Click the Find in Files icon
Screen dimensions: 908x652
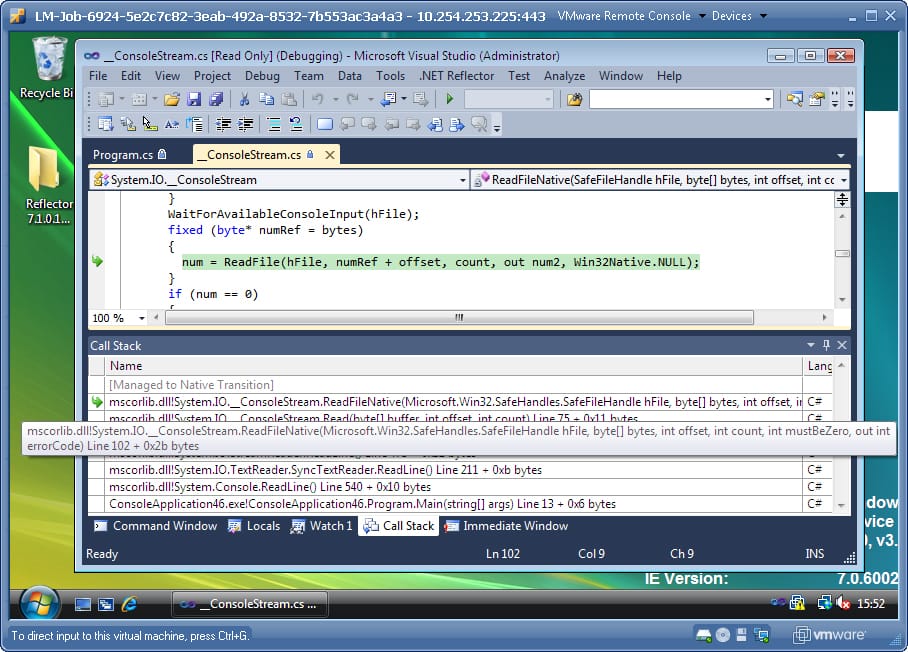pyautogui.click(x=574, y=99)
